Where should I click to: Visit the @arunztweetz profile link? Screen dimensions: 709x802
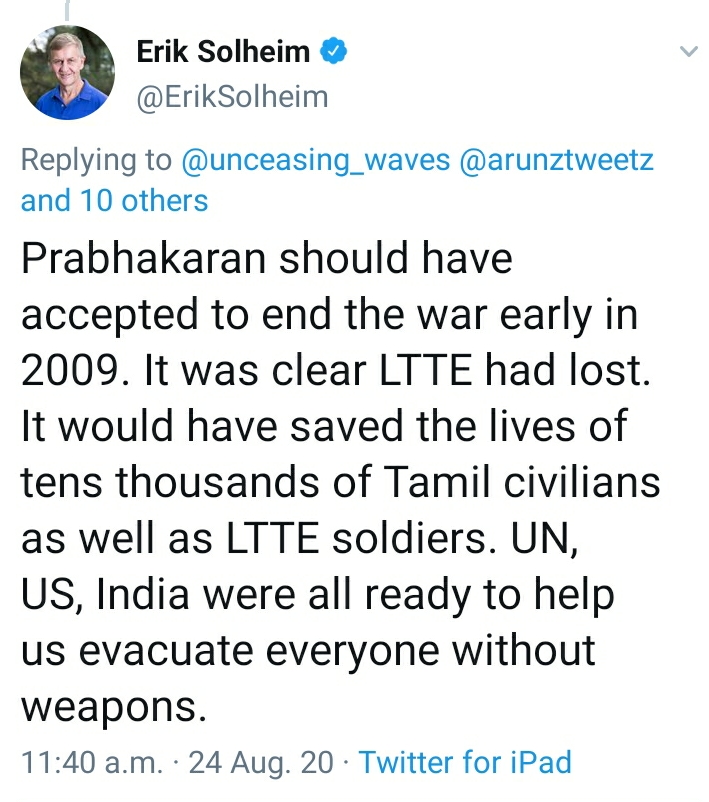point(556,160)
